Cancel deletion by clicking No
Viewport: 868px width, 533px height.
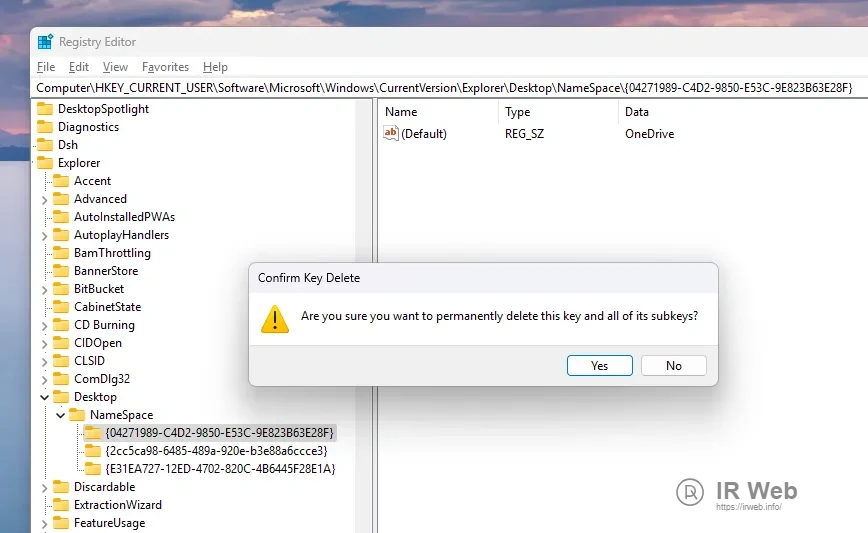(x=673, y=366)
